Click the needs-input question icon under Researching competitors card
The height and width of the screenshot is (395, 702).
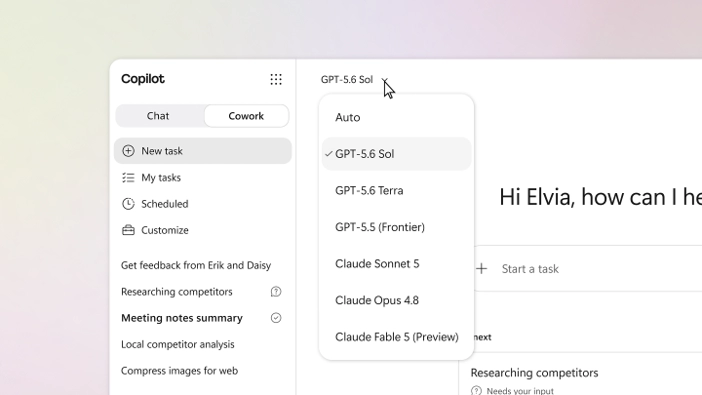[x=476, y=391]
